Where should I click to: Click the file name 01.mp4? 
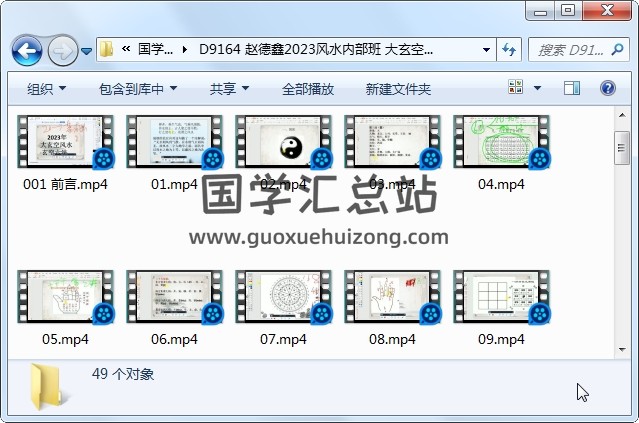click(174, 184)
